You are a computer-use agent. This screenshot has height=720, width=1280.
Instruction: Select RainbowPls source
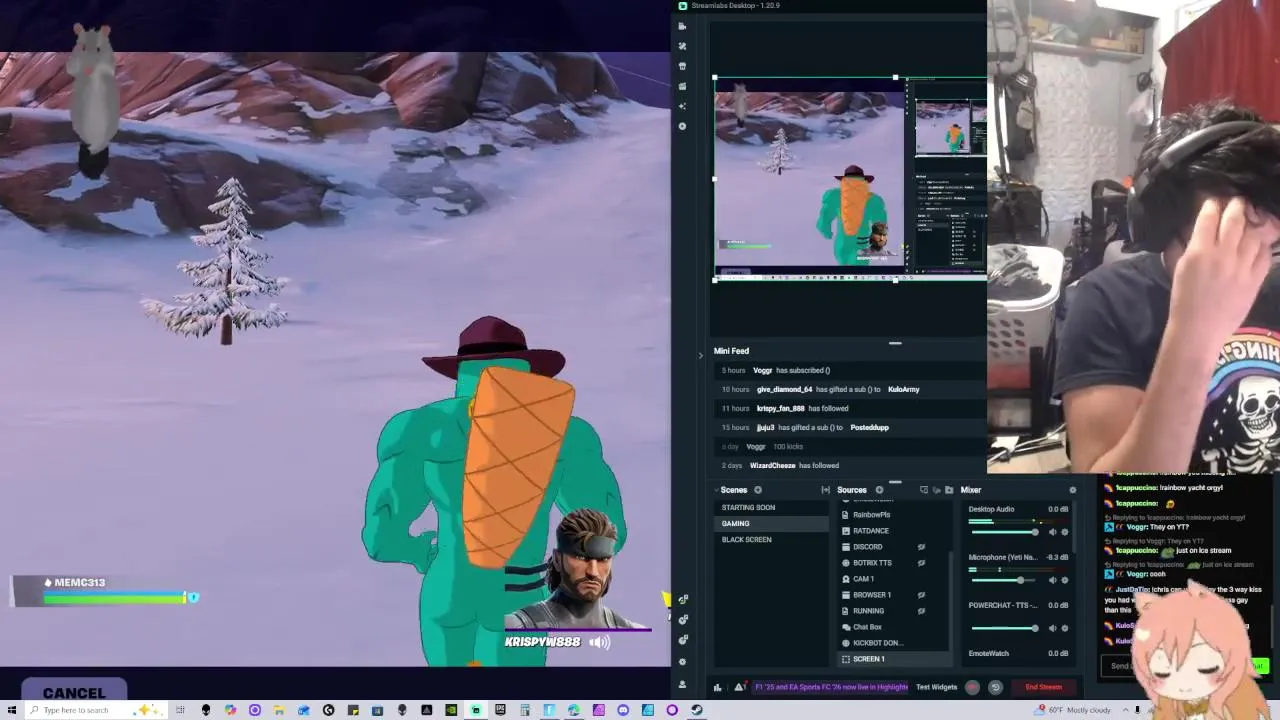tap(891, 515)
